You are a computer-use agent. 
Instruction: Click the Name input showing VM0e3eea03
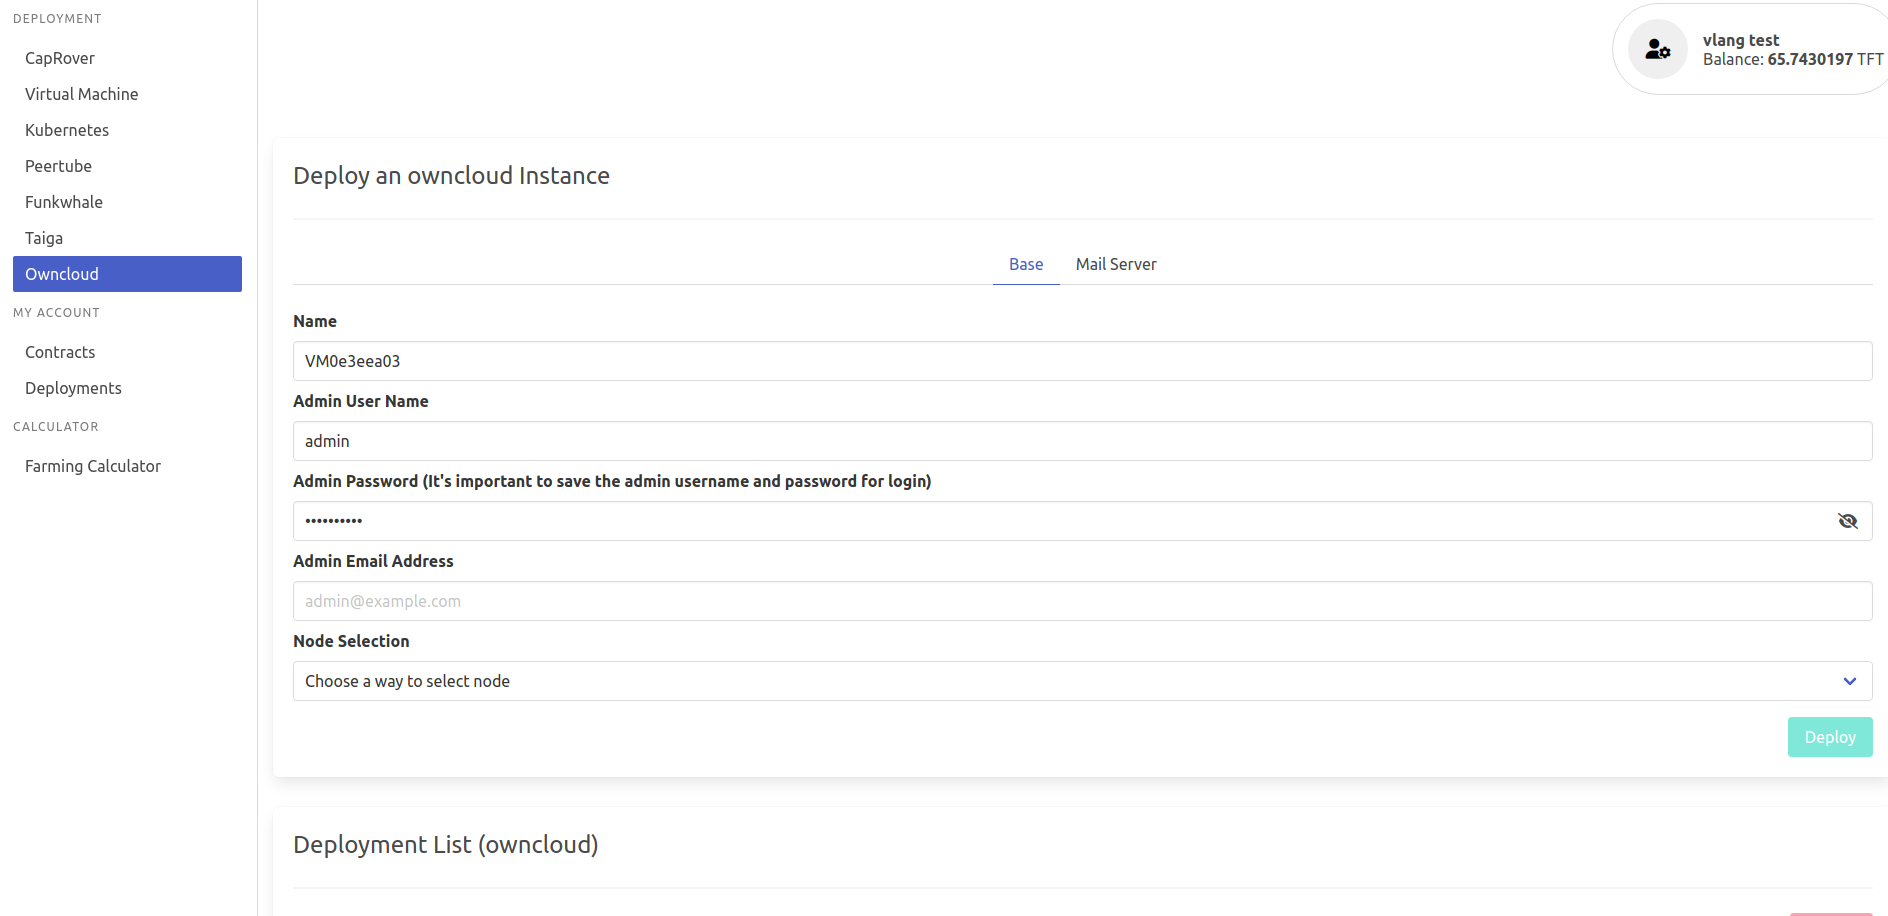(x=1082, y=360)
